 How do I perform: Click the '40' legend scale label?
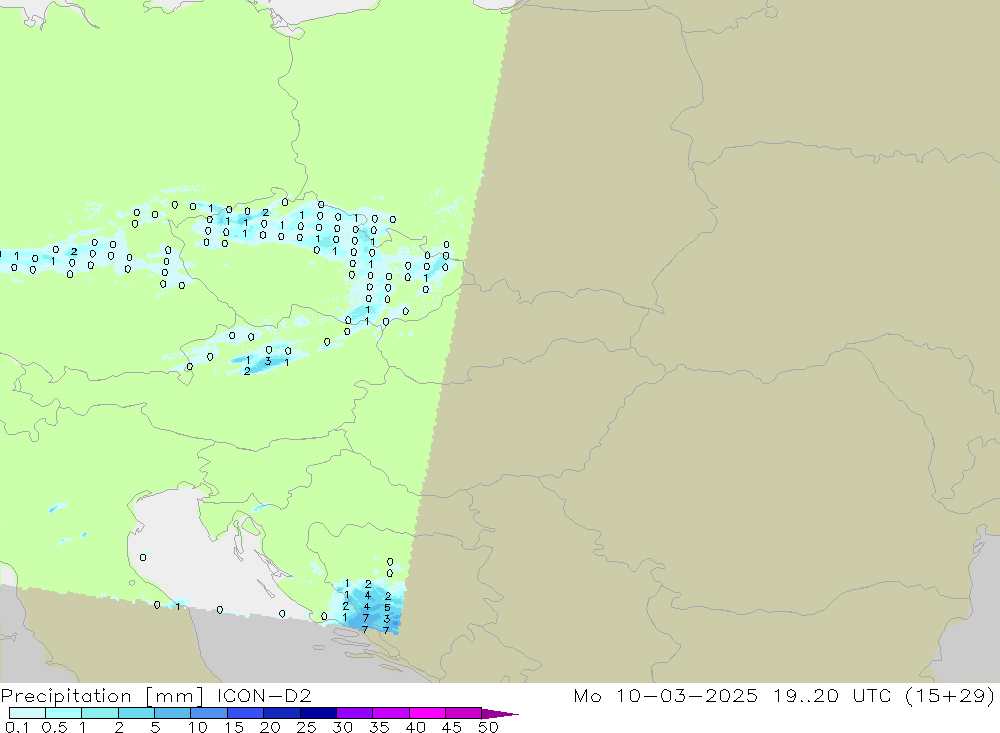tap(415, 727)
